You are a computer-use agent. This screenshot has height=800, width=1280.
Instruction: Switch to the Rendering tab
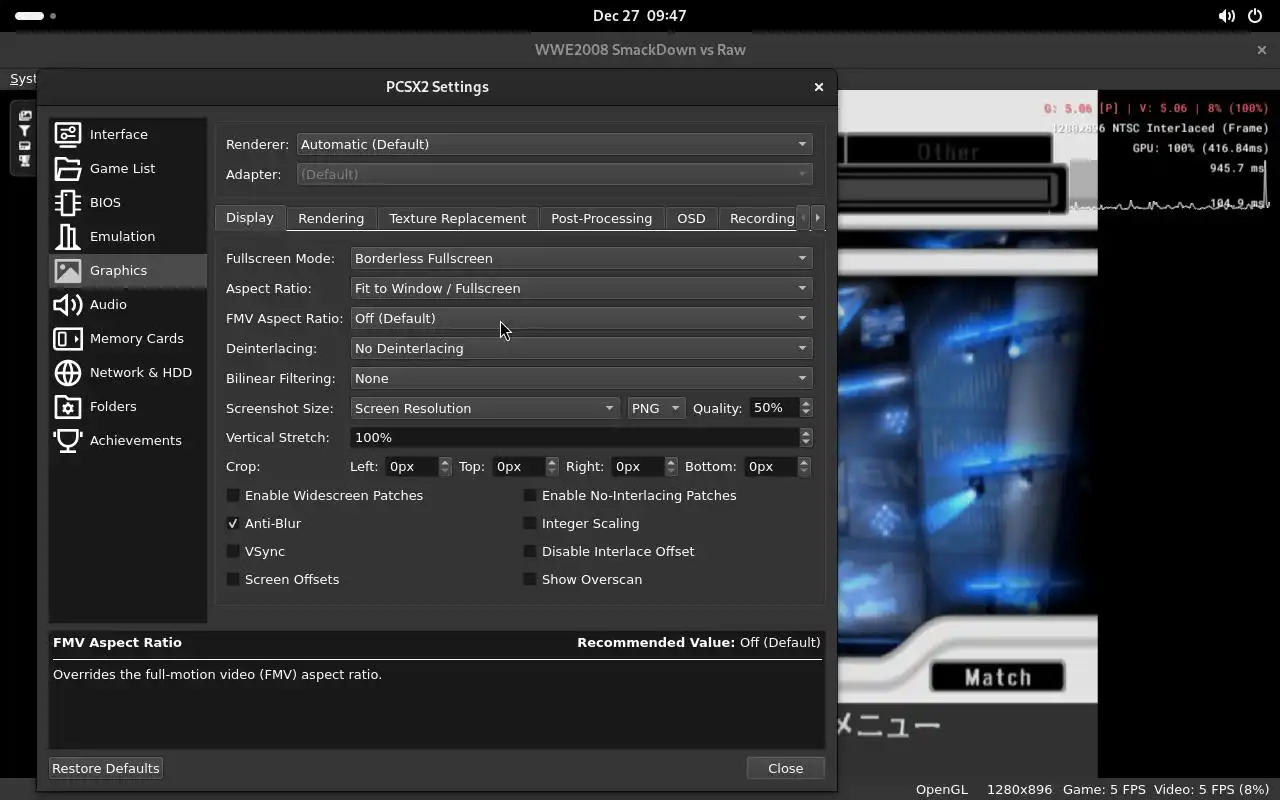(x=331, y=218)
